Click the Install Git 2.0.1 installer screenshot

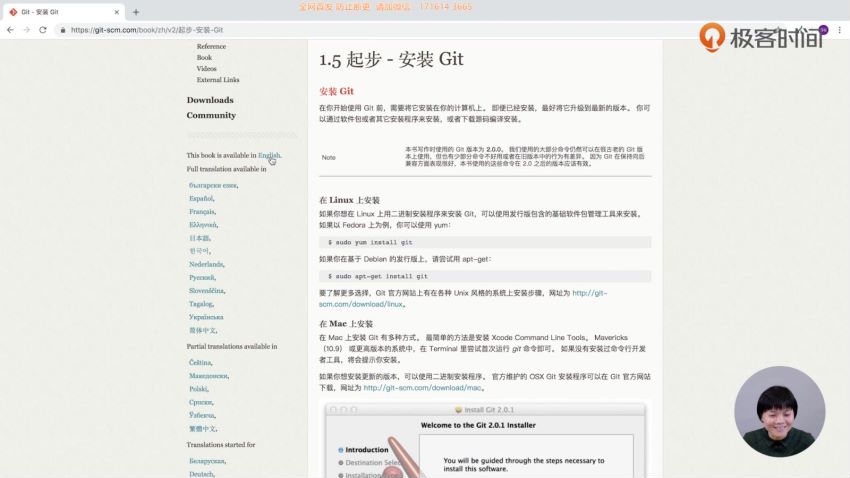(x=485, y=441)
